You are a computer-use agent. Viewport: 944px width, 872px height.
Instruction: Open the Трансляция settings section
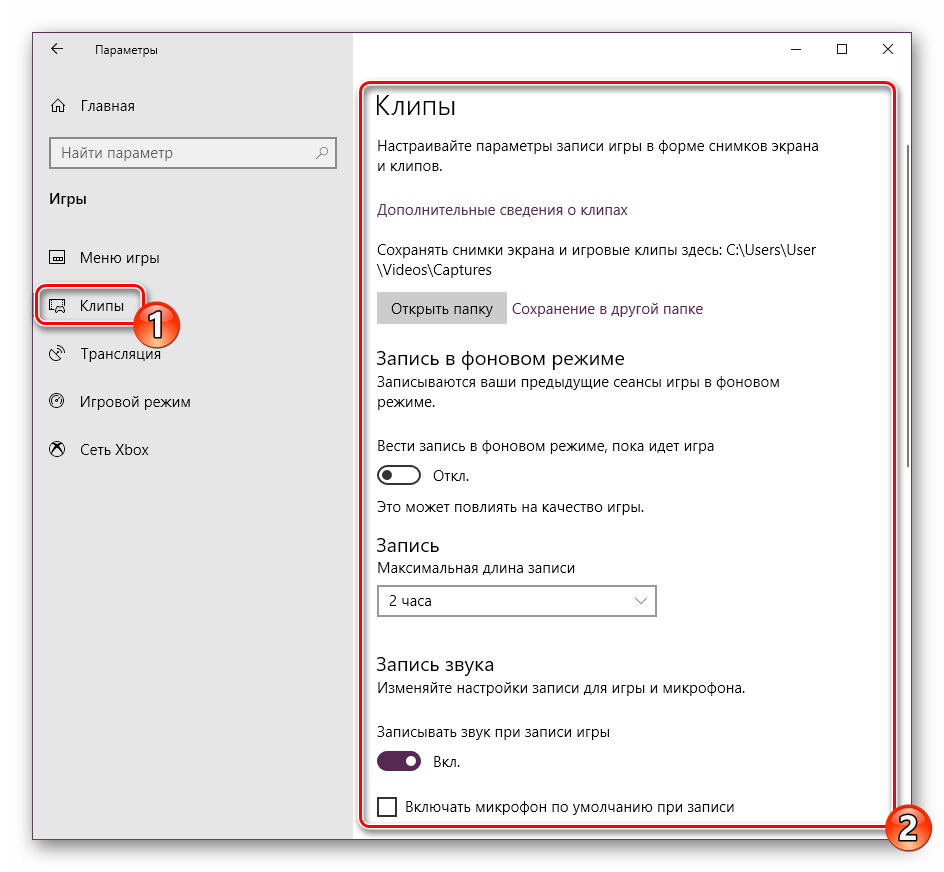click(x=120, y=354)
